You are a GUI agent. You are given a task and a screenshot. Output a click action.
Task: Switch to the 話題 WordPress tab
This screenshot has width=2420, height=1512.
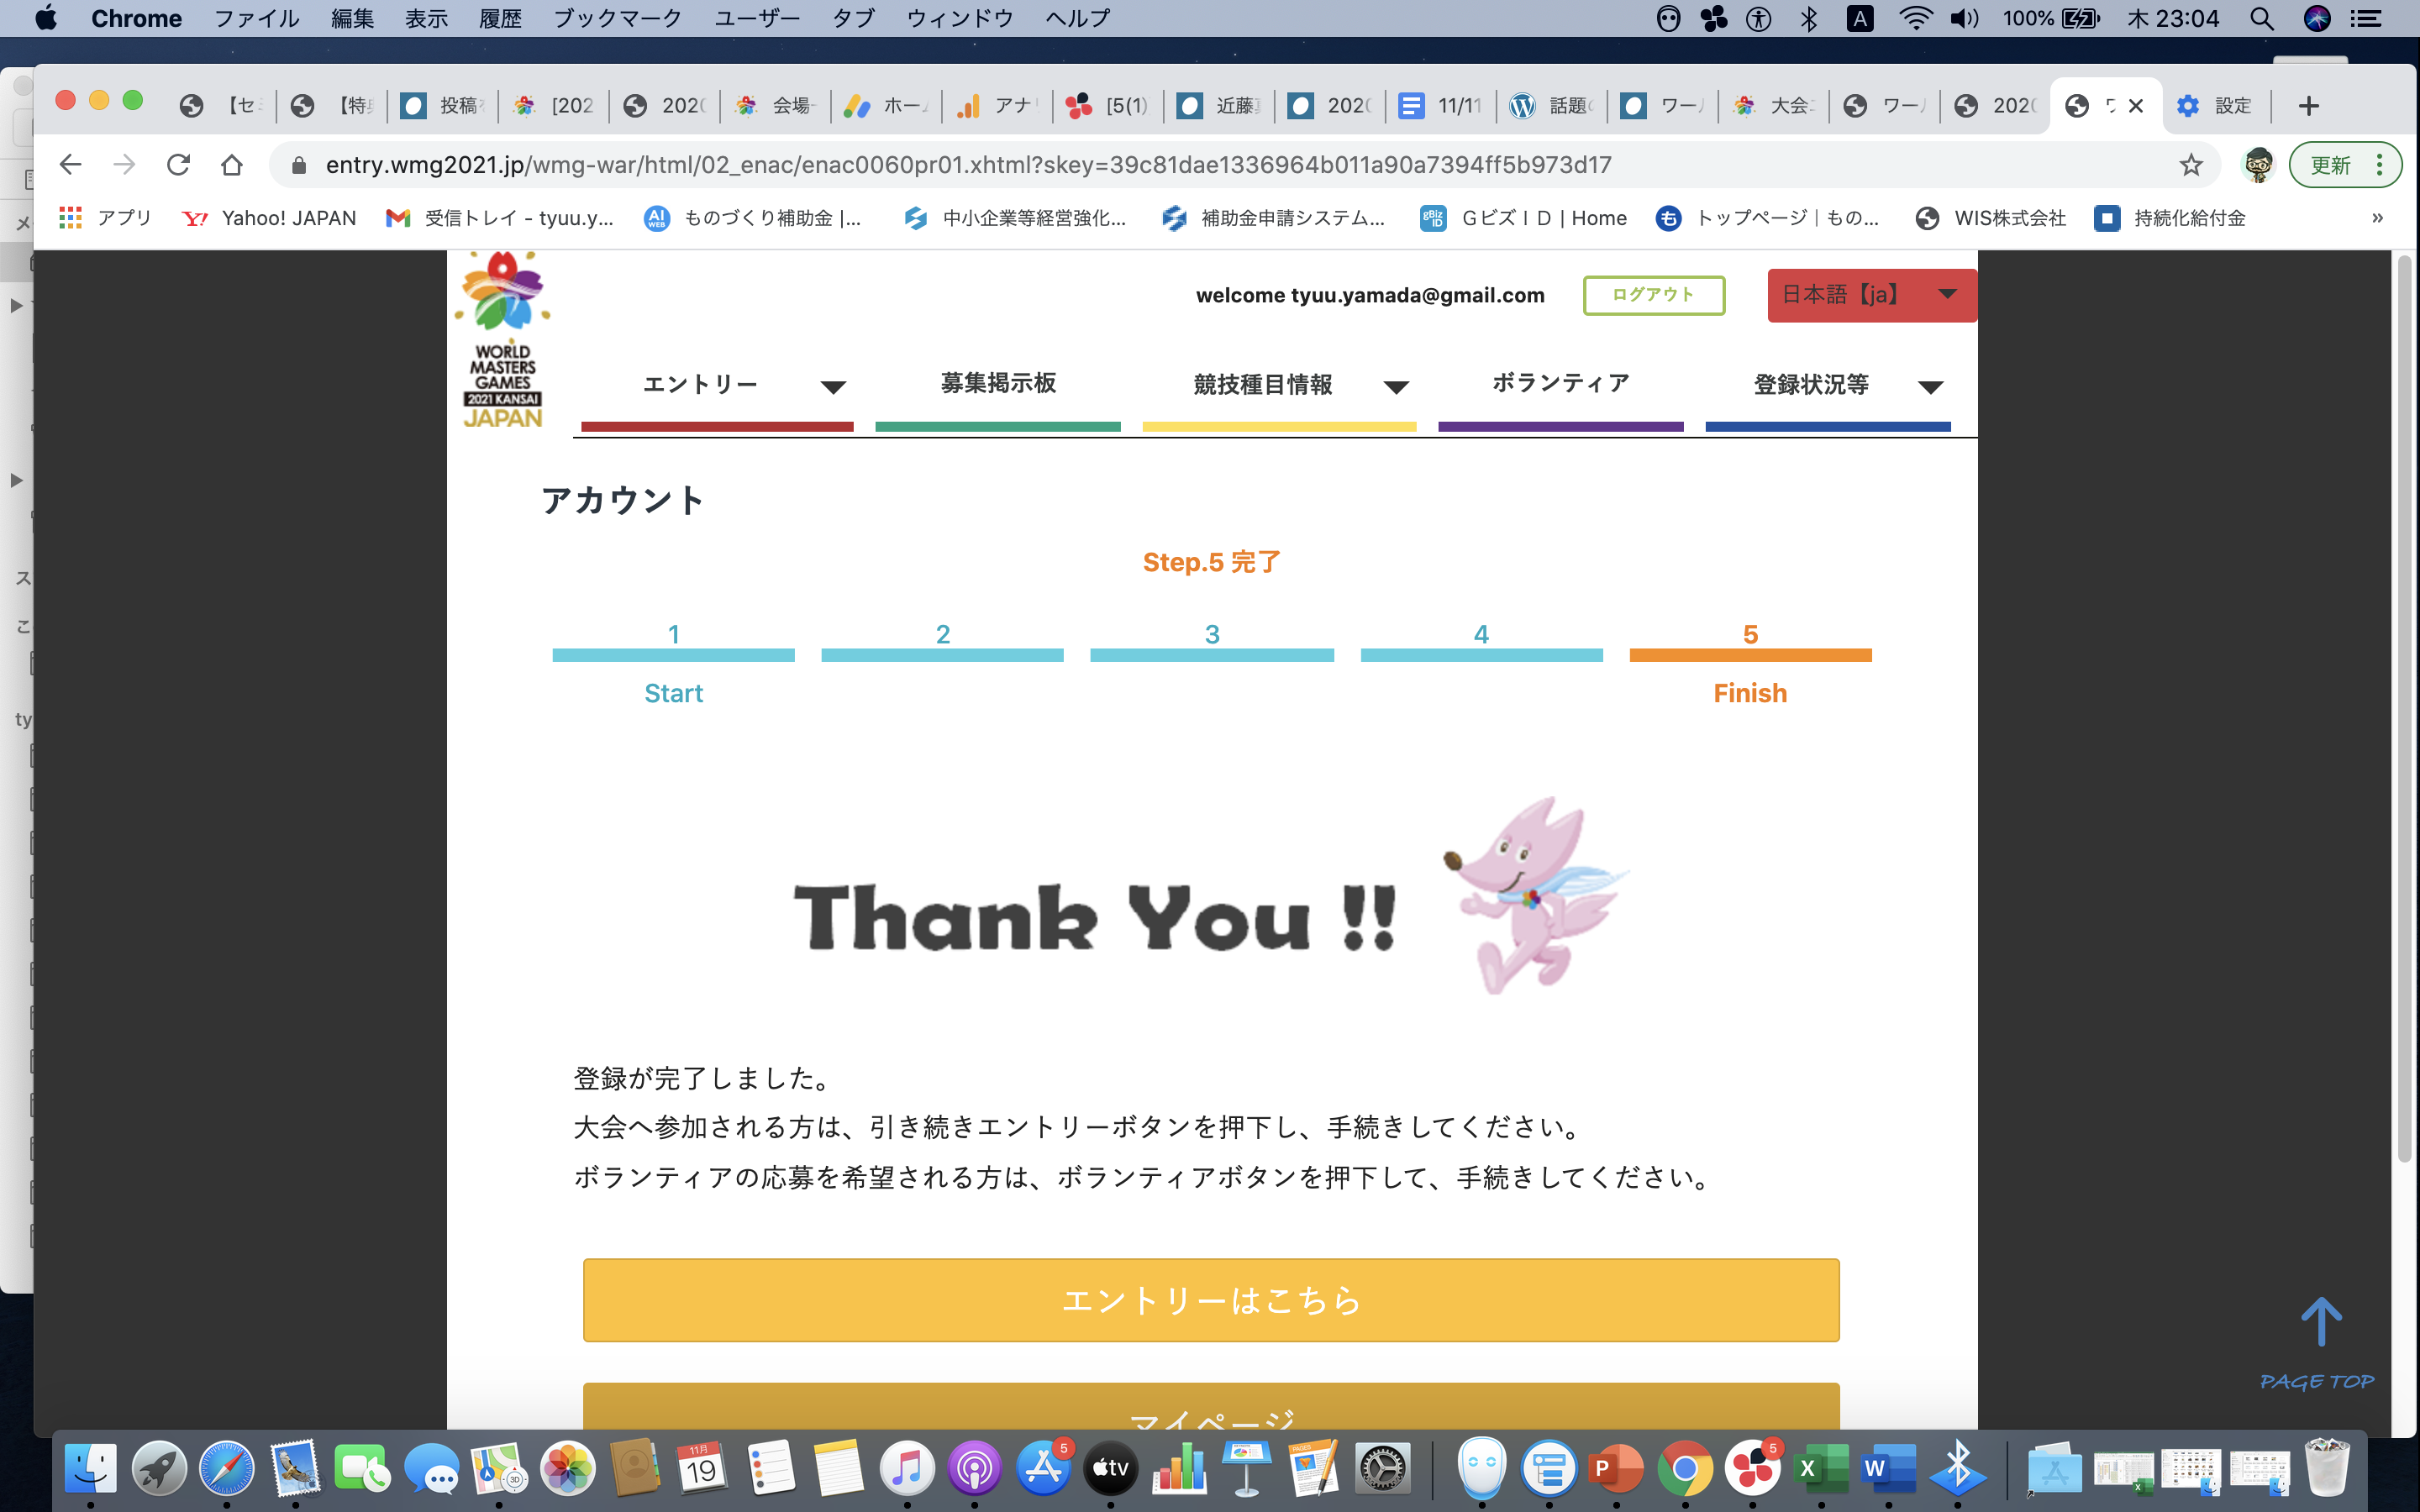1552,106
